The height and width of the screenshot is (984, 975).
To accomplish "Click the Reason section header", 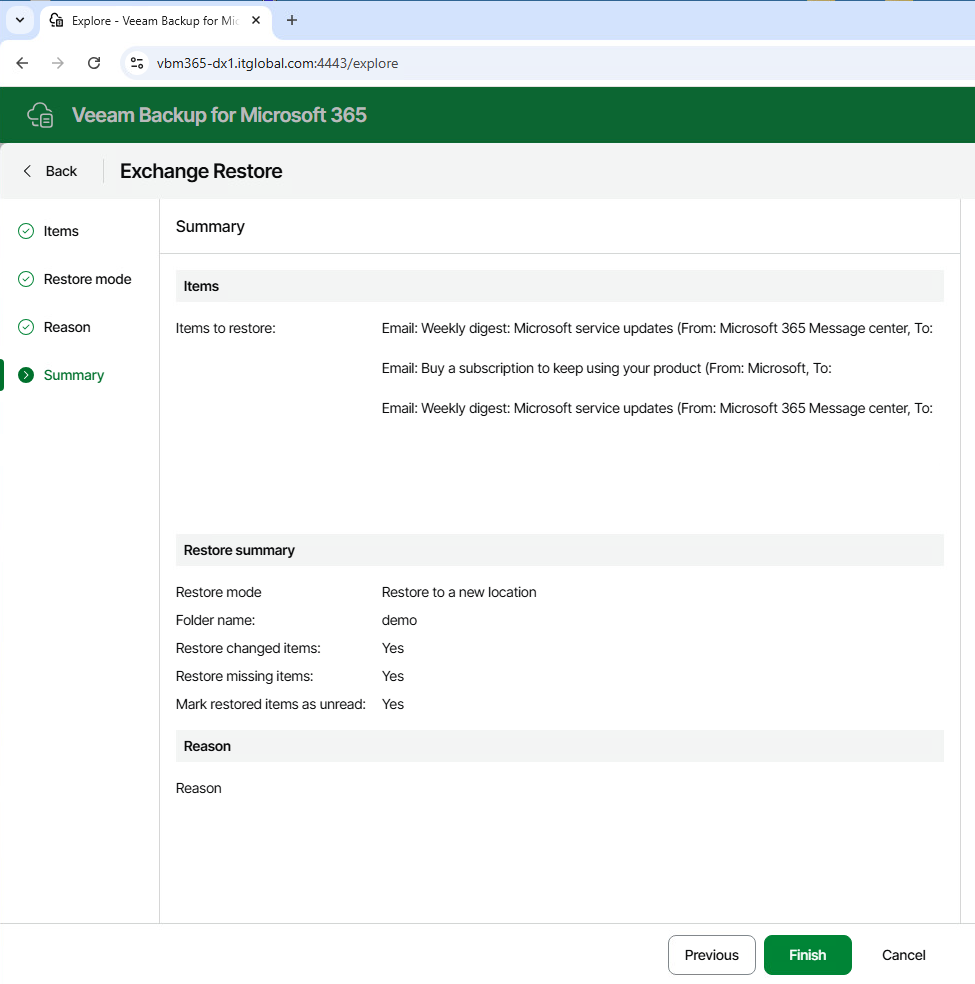I will tap(560, 746).
